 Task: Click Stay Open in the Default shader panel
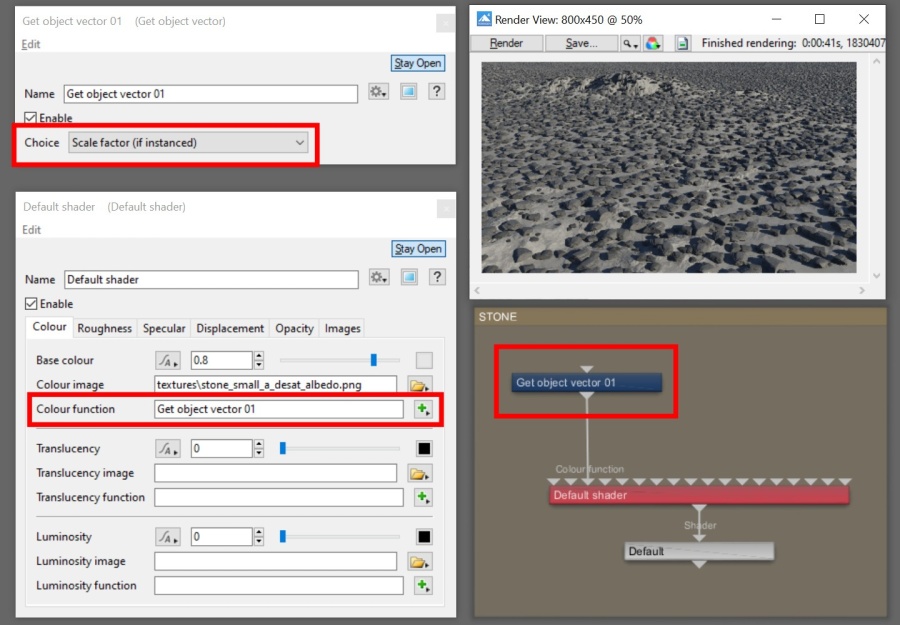418,249
